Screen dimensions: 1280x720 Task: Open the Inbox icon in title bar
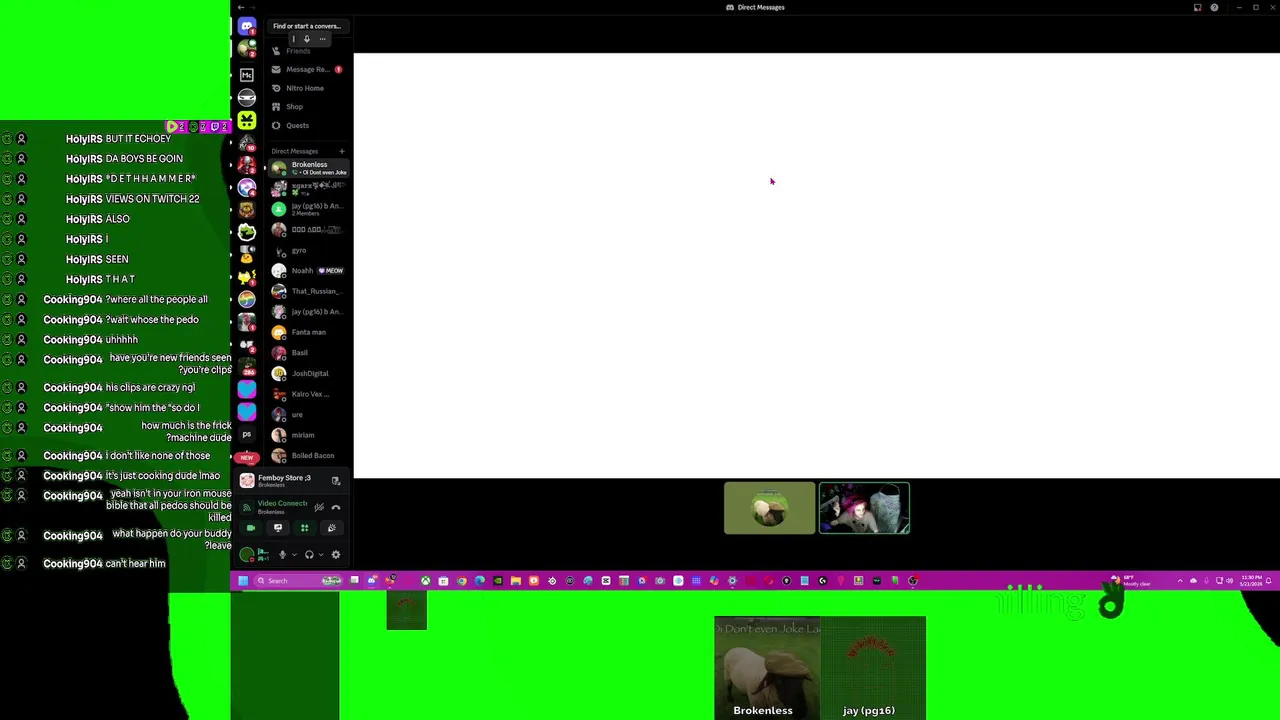pos(1197,7)
